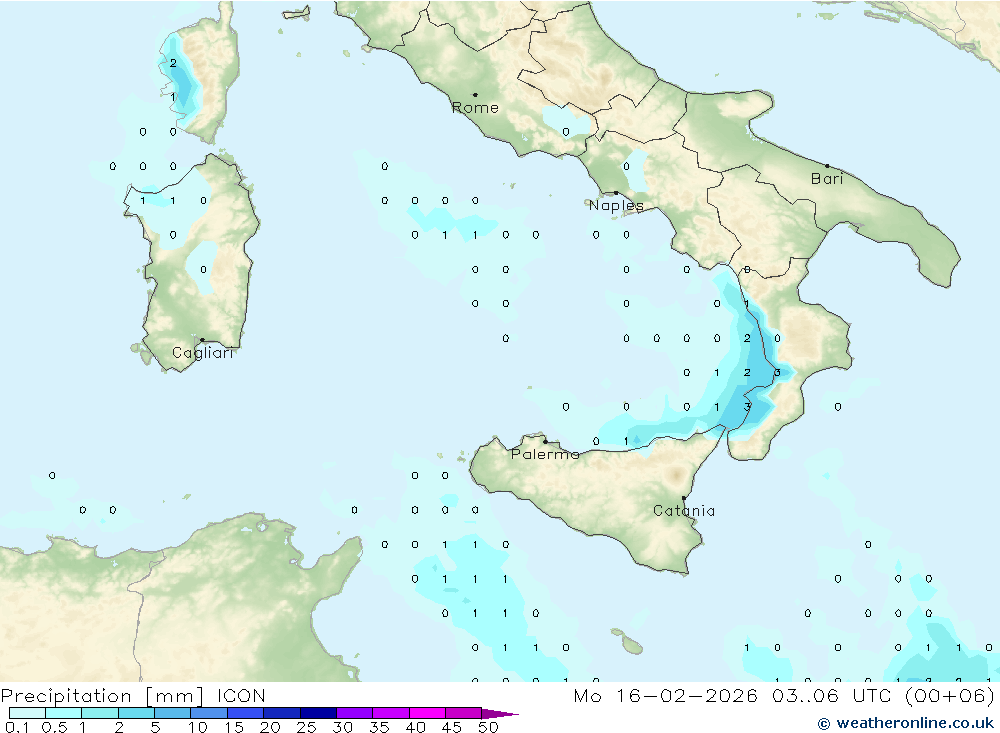Image resolution: width=1000 pixels, height=733 pixels.
Task: Click the Catania city label
Action: click(684, 510)
